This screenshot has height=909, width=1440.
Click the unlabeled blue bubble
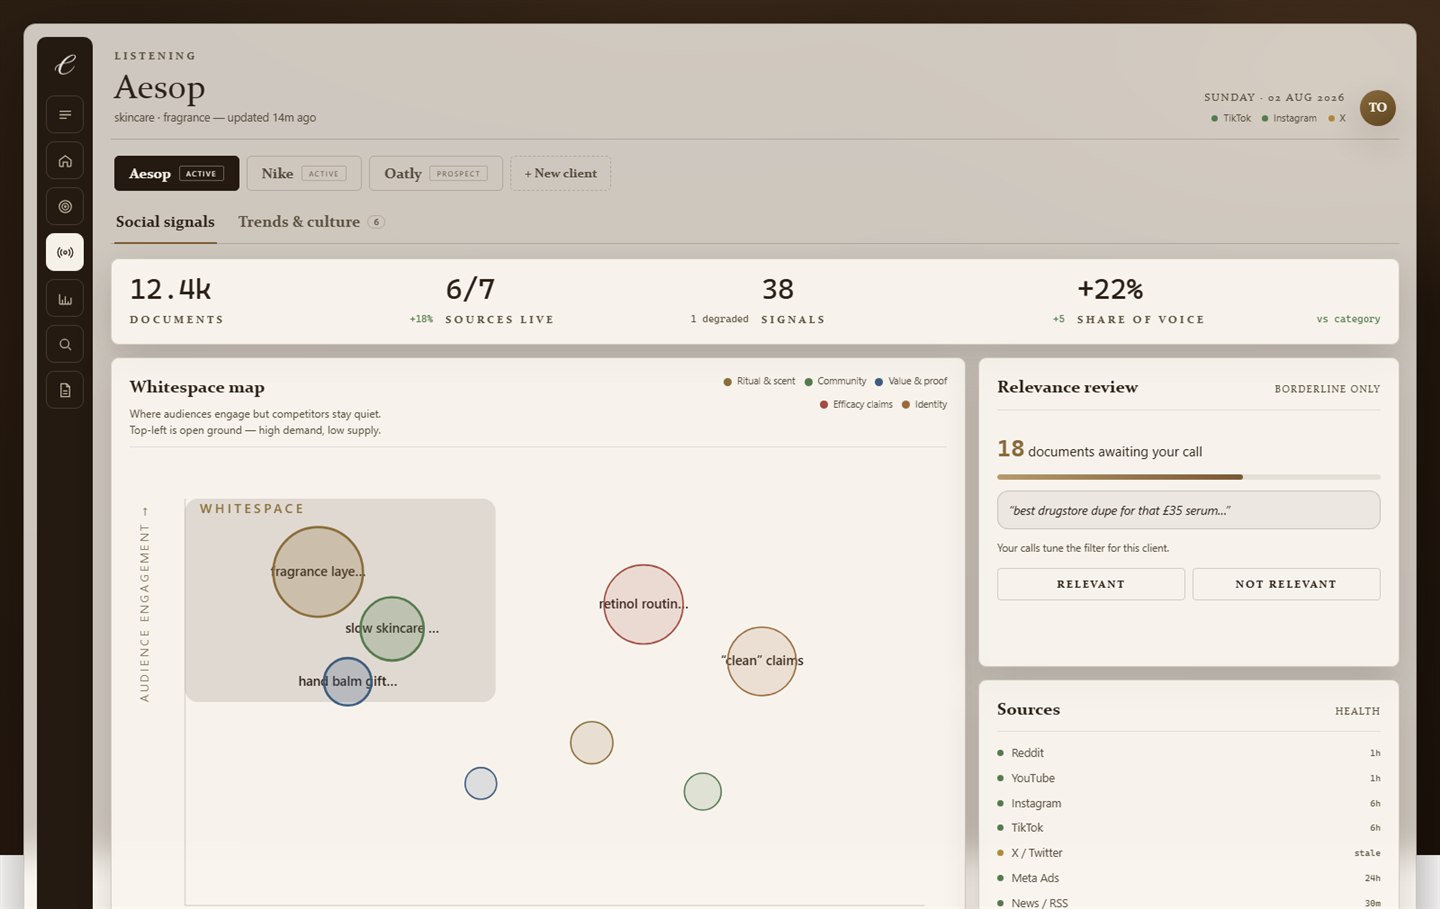tap(481, 783)
